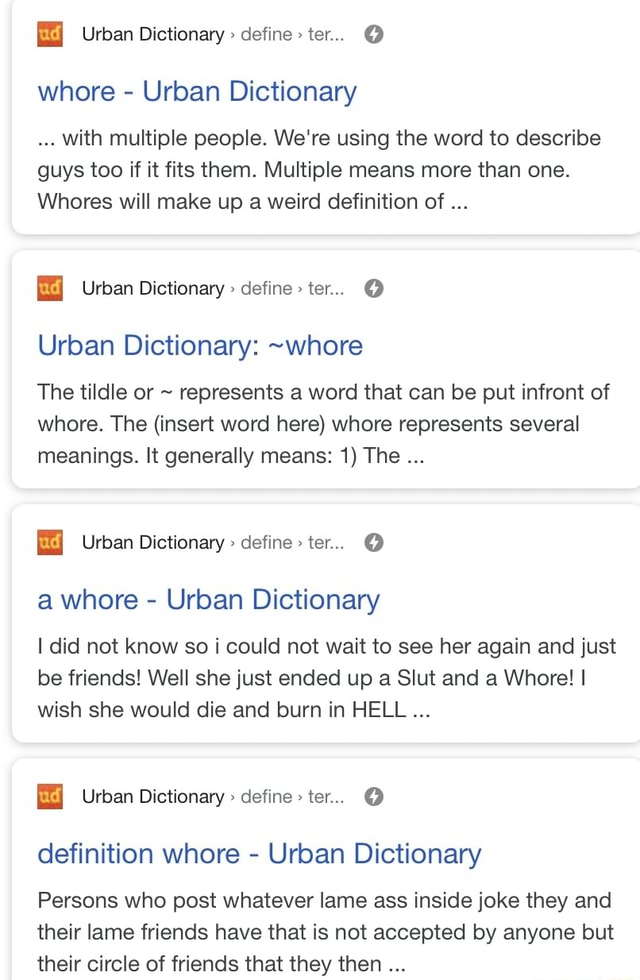Click the AMP lightning icon on the second result
Image resolution: width=640 pixels, height=980 pixels.
pos(373,288)
